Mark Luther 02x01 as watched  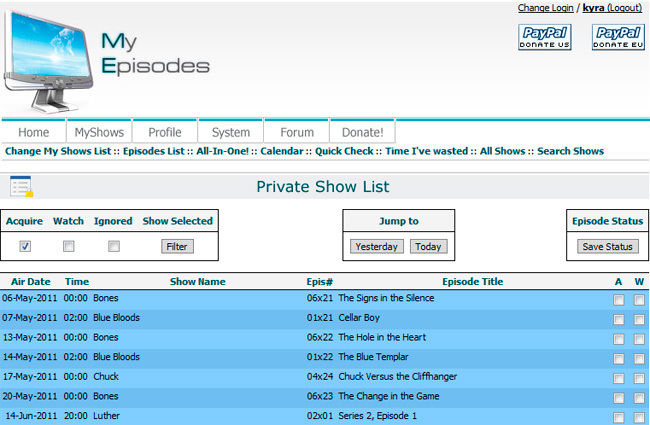click(x=639, y=417)
